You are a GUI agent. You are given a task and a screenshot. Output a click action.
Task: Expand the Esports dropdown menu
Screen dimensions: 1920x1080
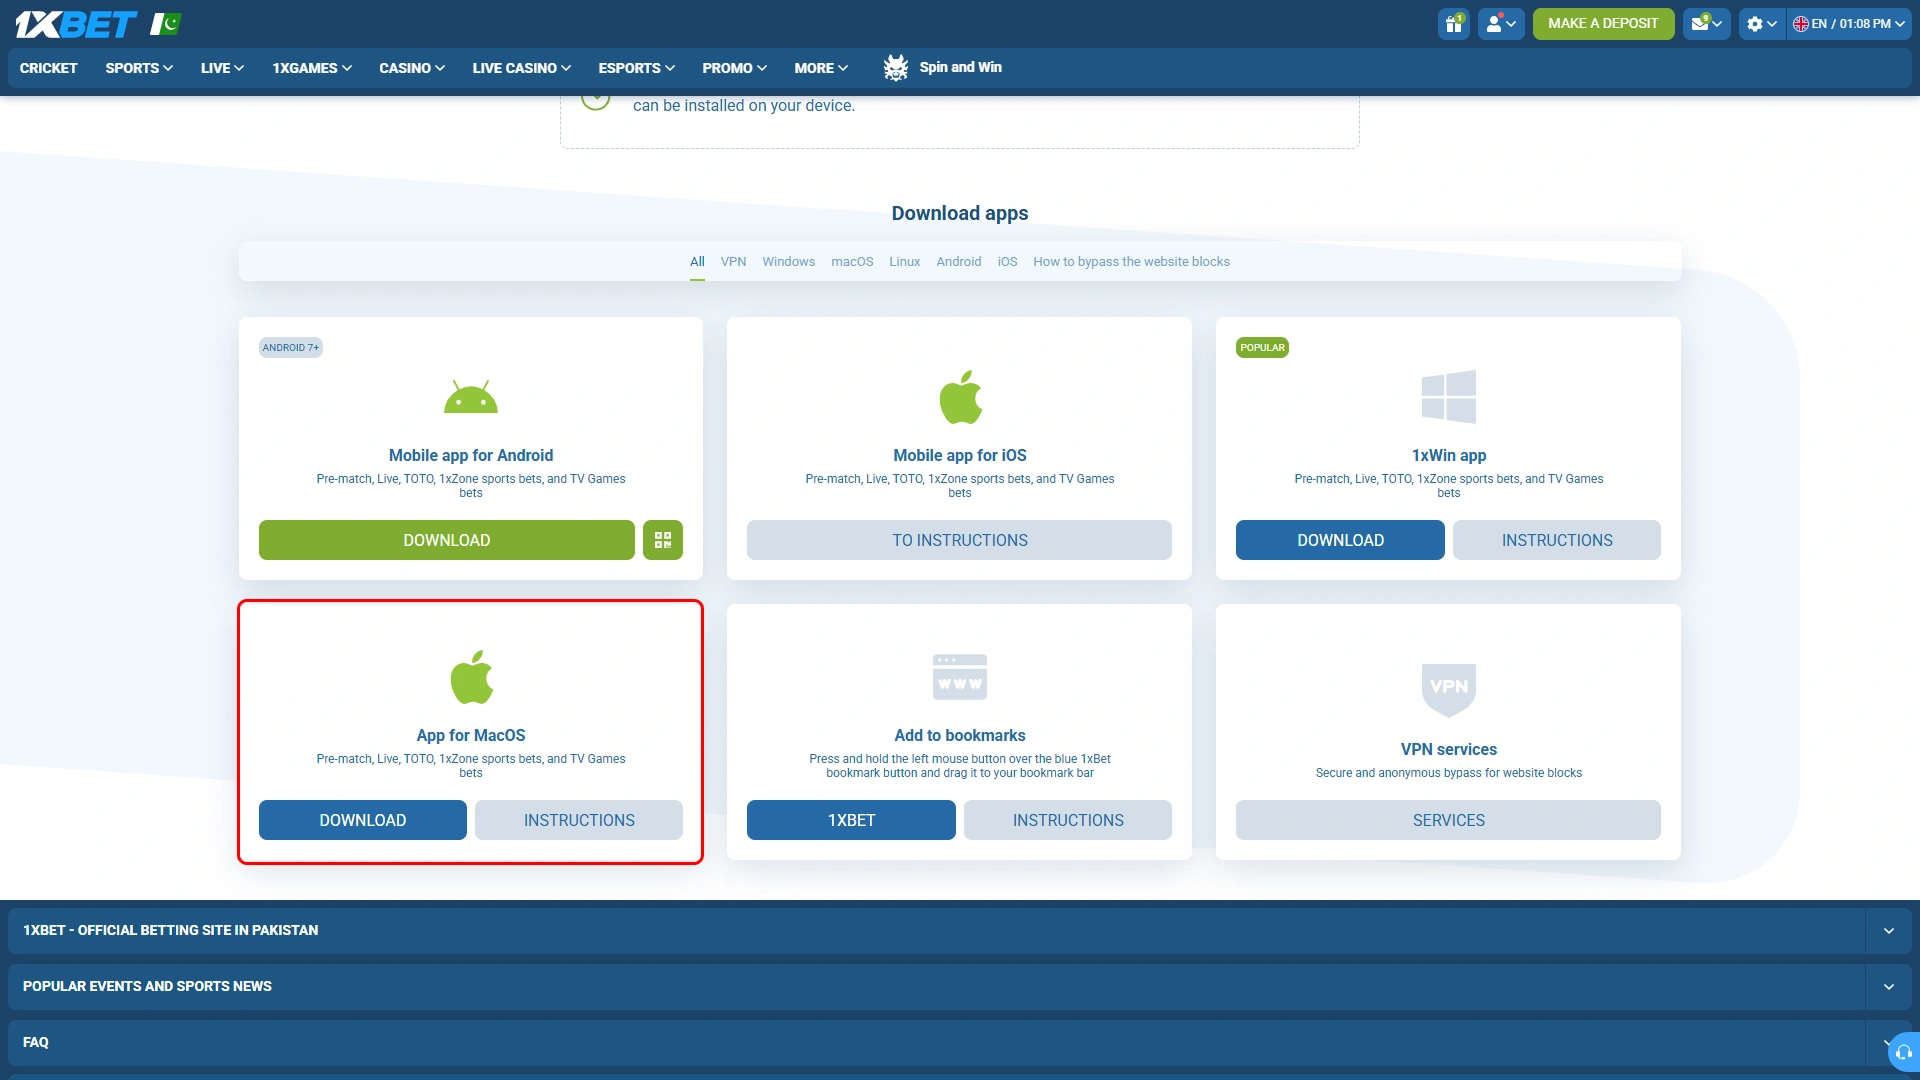tap(637, 68)
